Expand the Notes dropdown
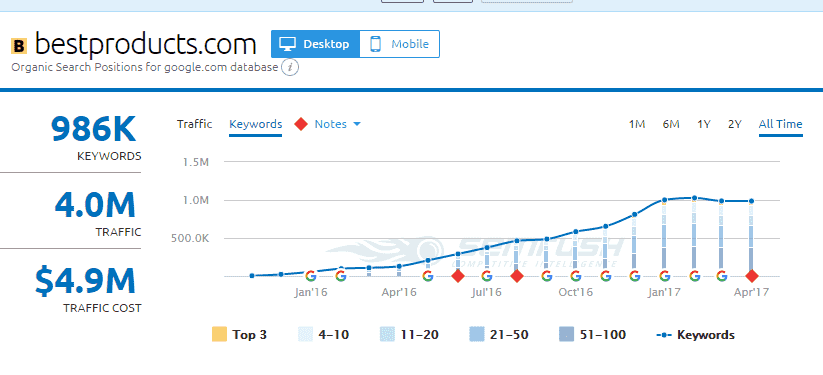 point(337,124)
